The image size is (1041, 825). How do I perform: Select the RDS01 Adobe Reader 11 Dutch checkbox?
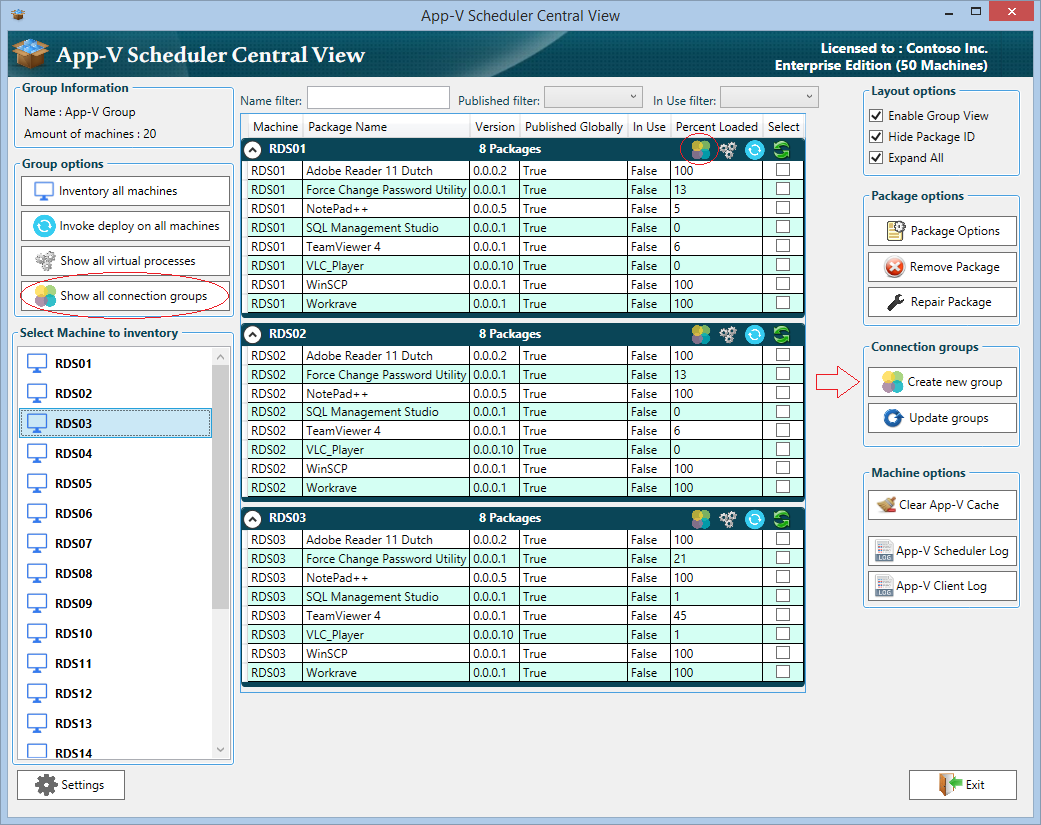tap(783, 170)
